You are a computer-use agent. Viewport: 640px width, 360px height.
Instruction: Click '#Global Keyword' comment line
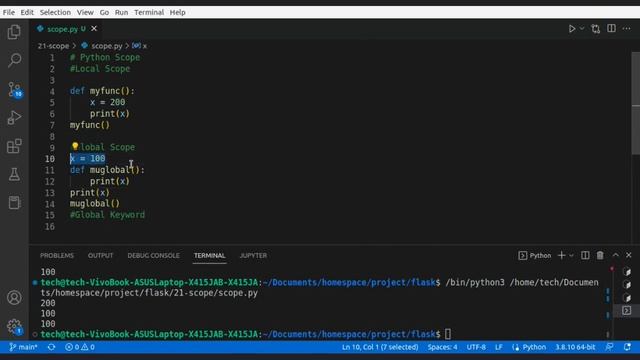[x=107, y=215]
